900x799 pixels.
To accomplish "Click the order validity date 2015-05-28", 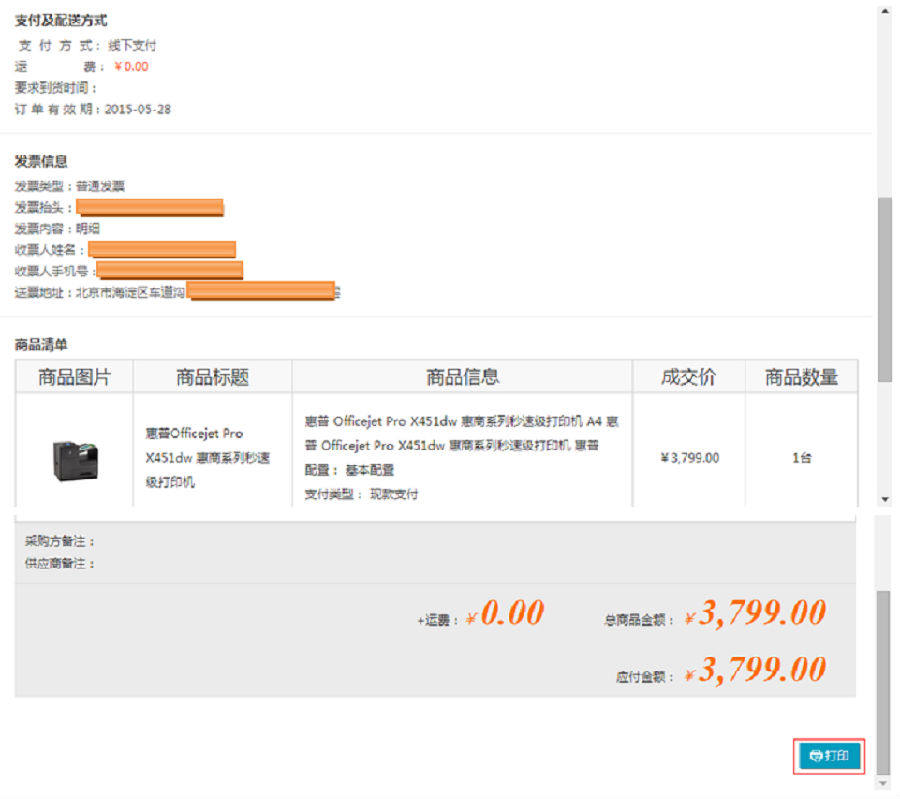I will click(x=138, y=109).
